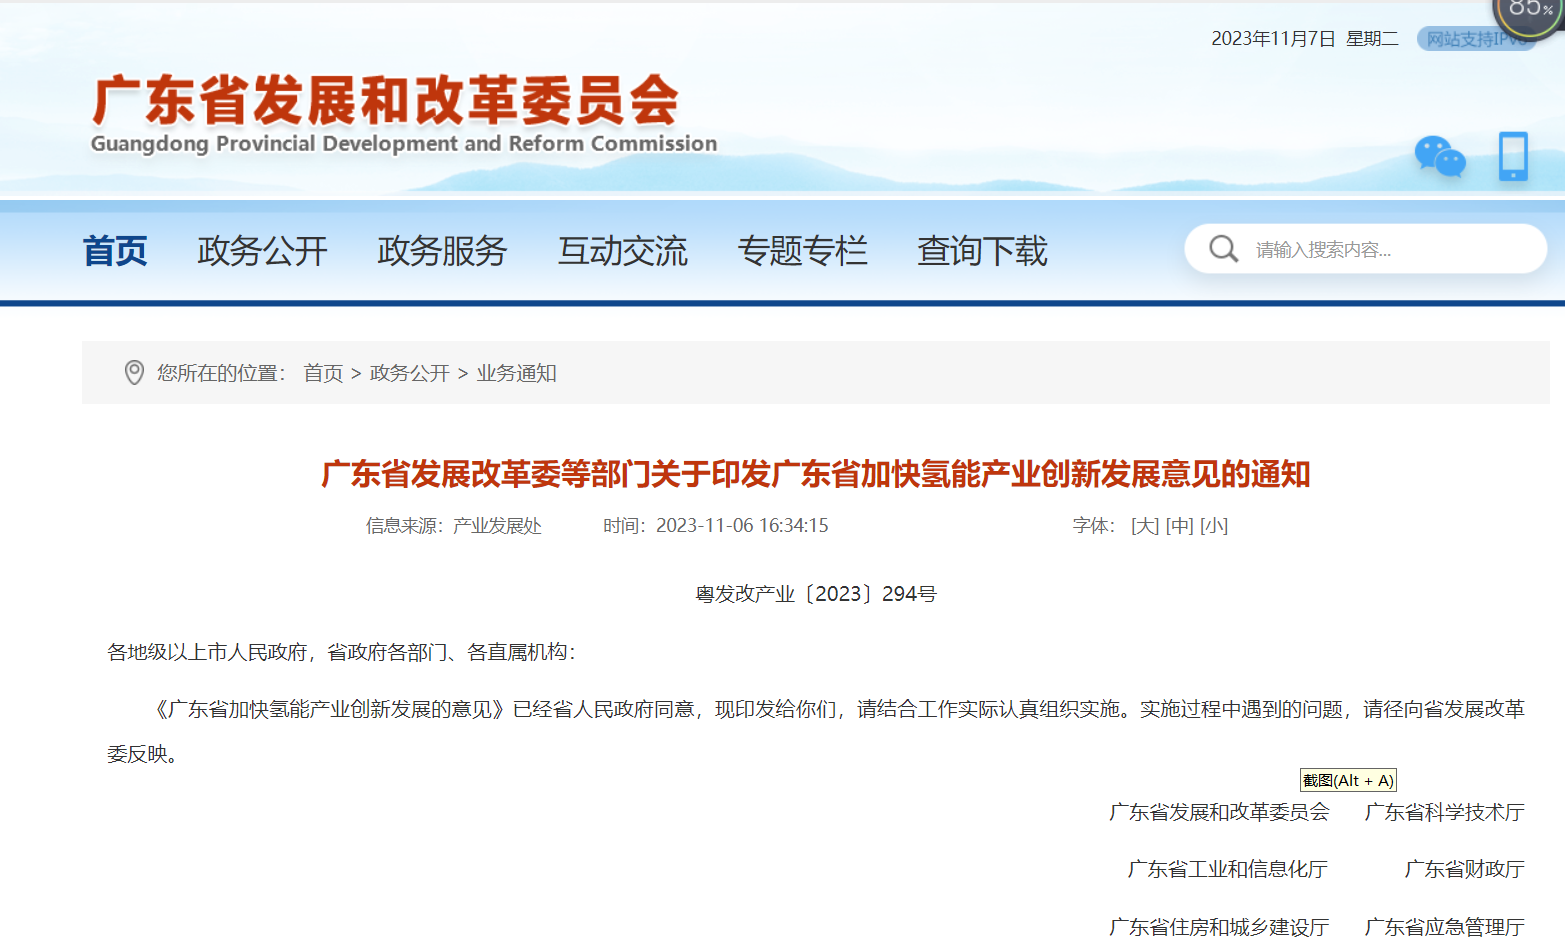Open the 专题专栏 navigation item
The height and width of the screenshot is (952, 1565).
(x=802, y=251)
